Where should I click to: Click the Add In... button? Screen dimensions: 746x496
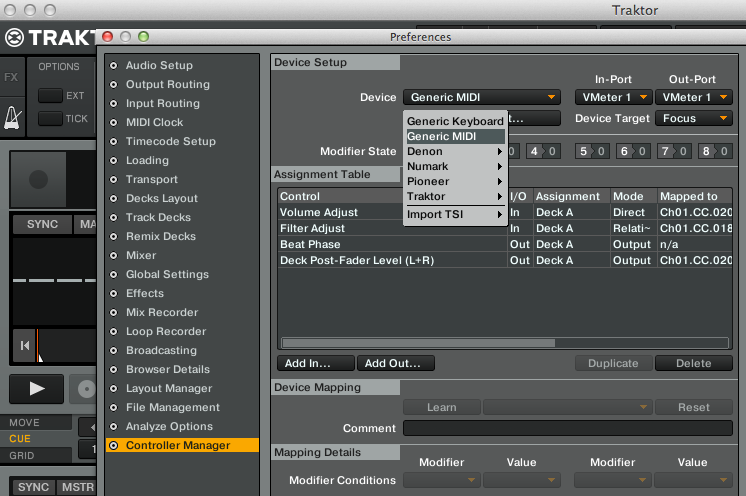click(x=315, y=363)
